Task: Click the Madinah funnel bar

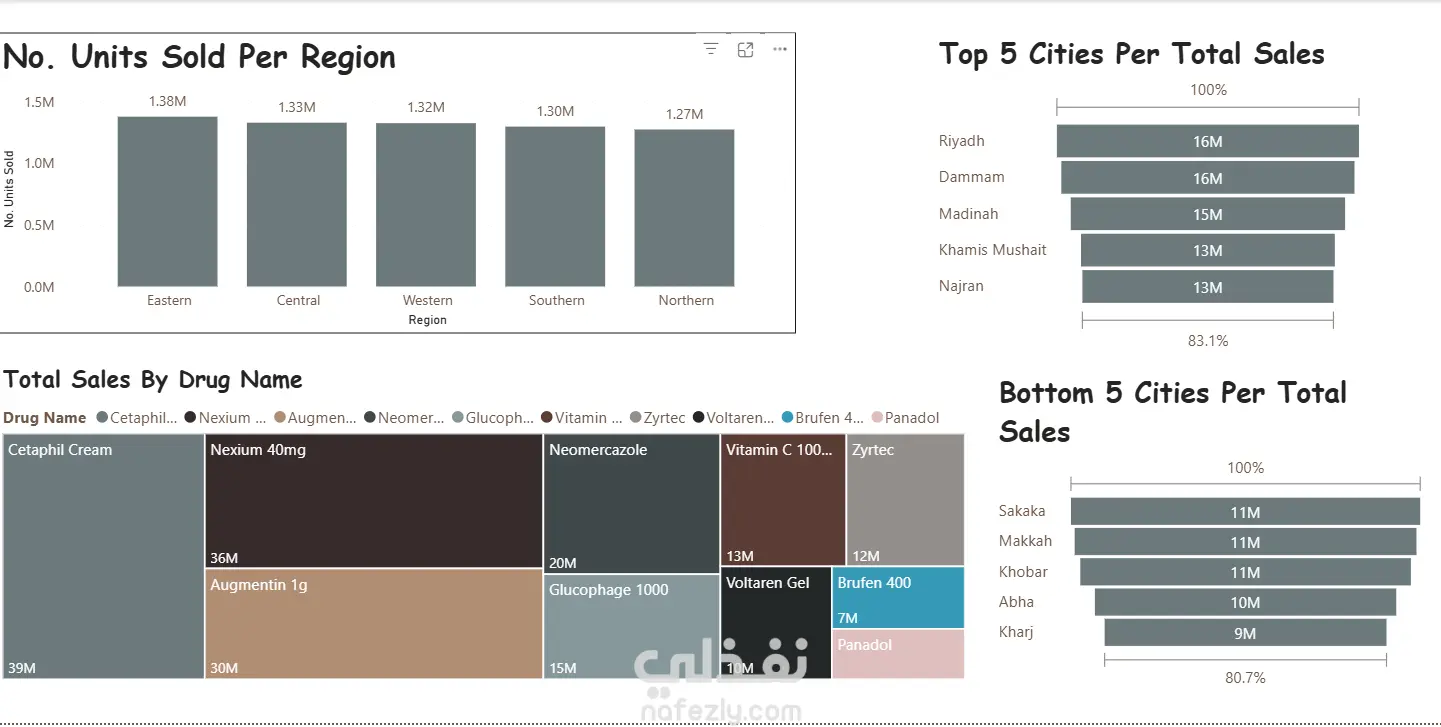Action: [1208, 214]
